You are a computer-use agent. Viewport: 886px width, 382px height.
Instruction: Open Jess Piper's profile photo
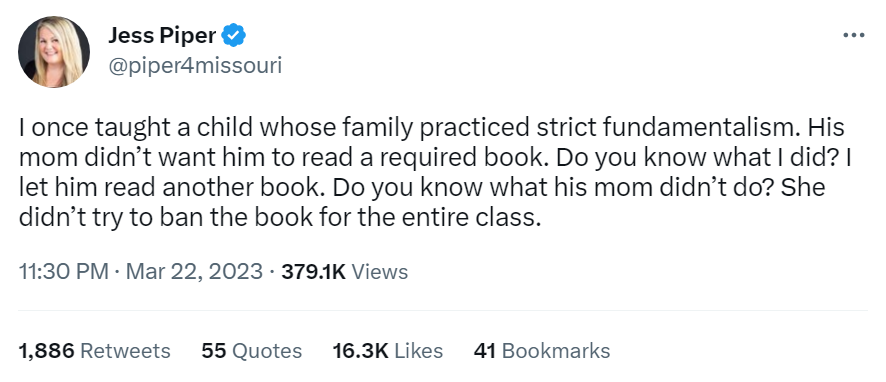coord(54,51)
